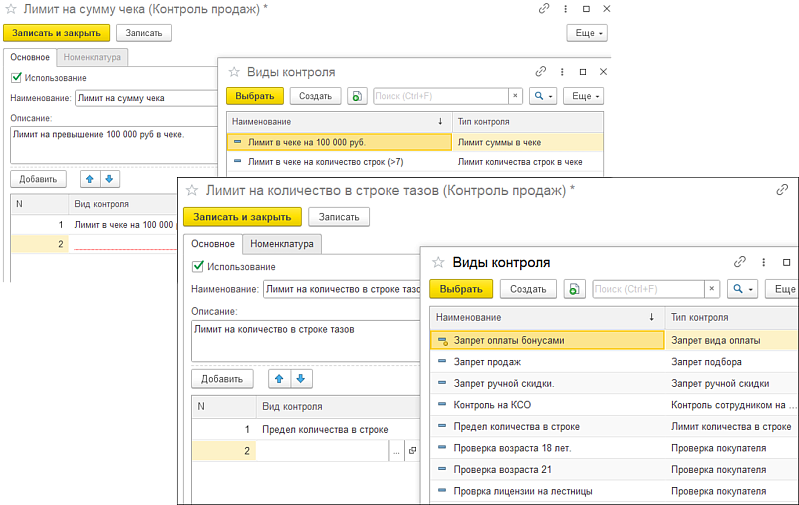The height and width of the screenshot is (505, 799).
Task: Click sort arrow in upper Наименование column header
Action: [440, 121]
